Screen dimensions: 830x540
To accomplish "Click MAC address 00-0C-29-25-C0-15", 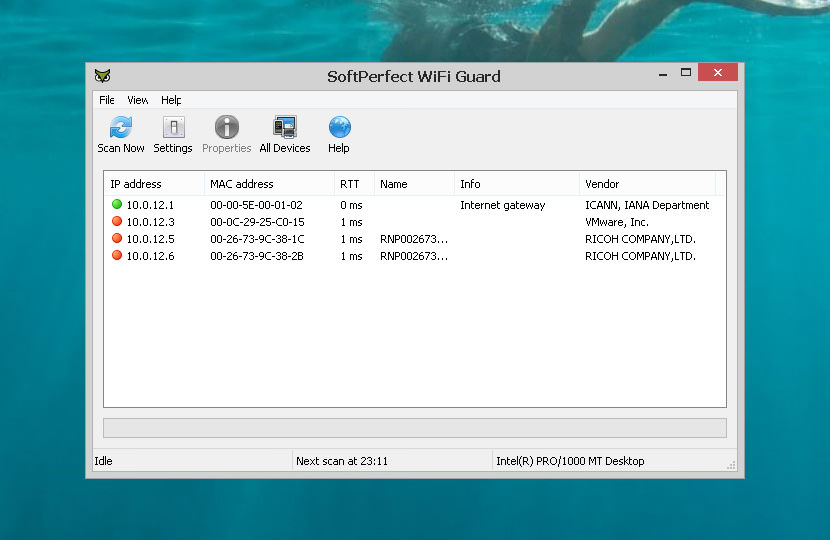I will [257, 222].
